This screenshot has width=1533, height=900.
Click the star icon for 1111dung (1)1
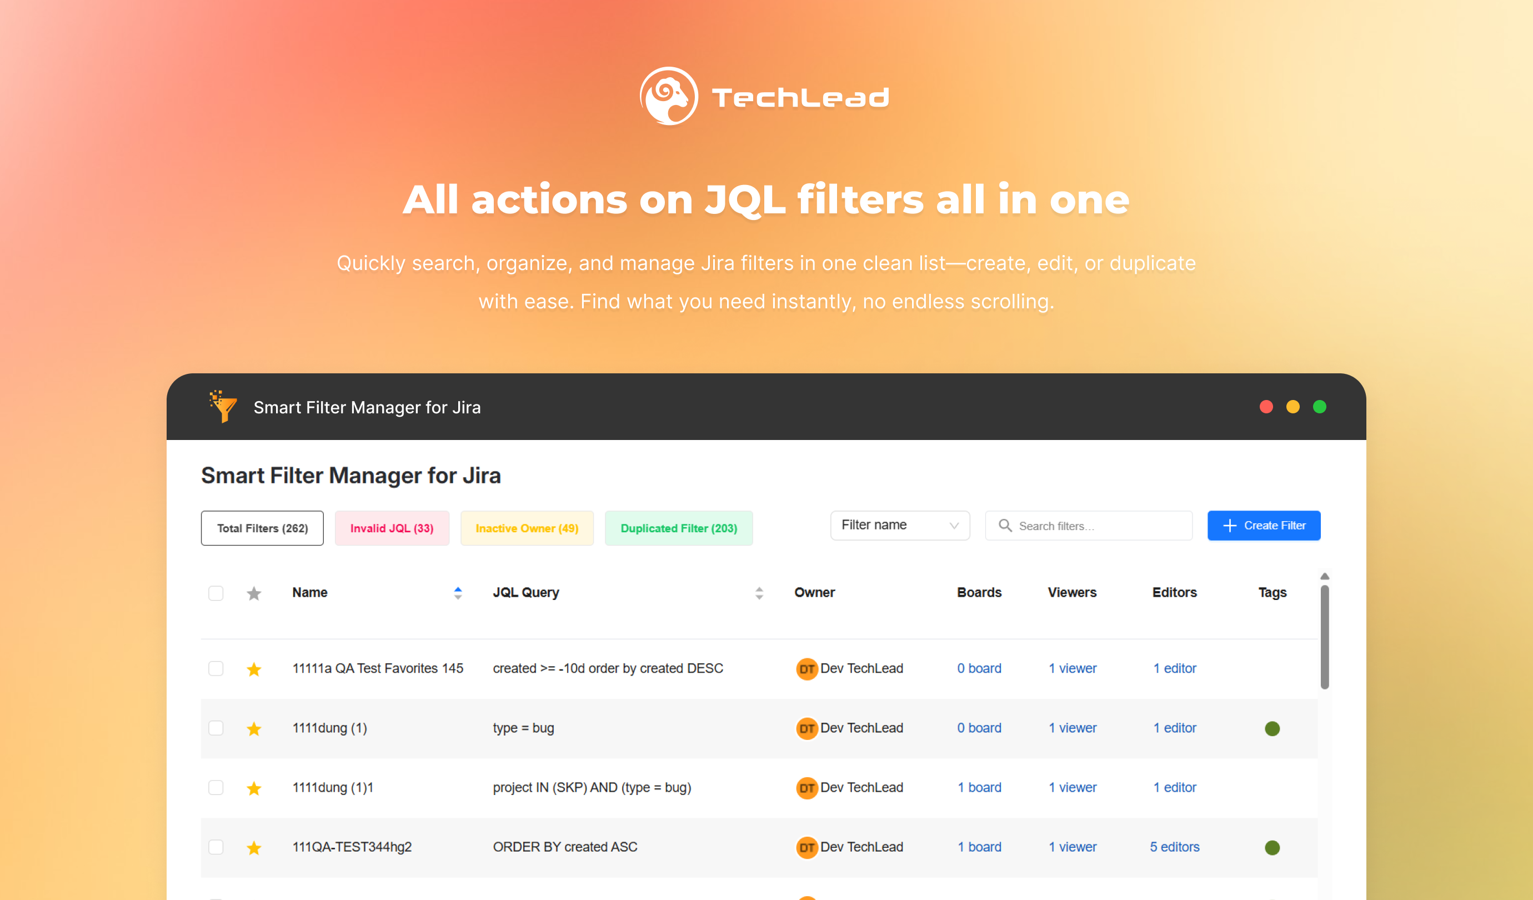253,787
